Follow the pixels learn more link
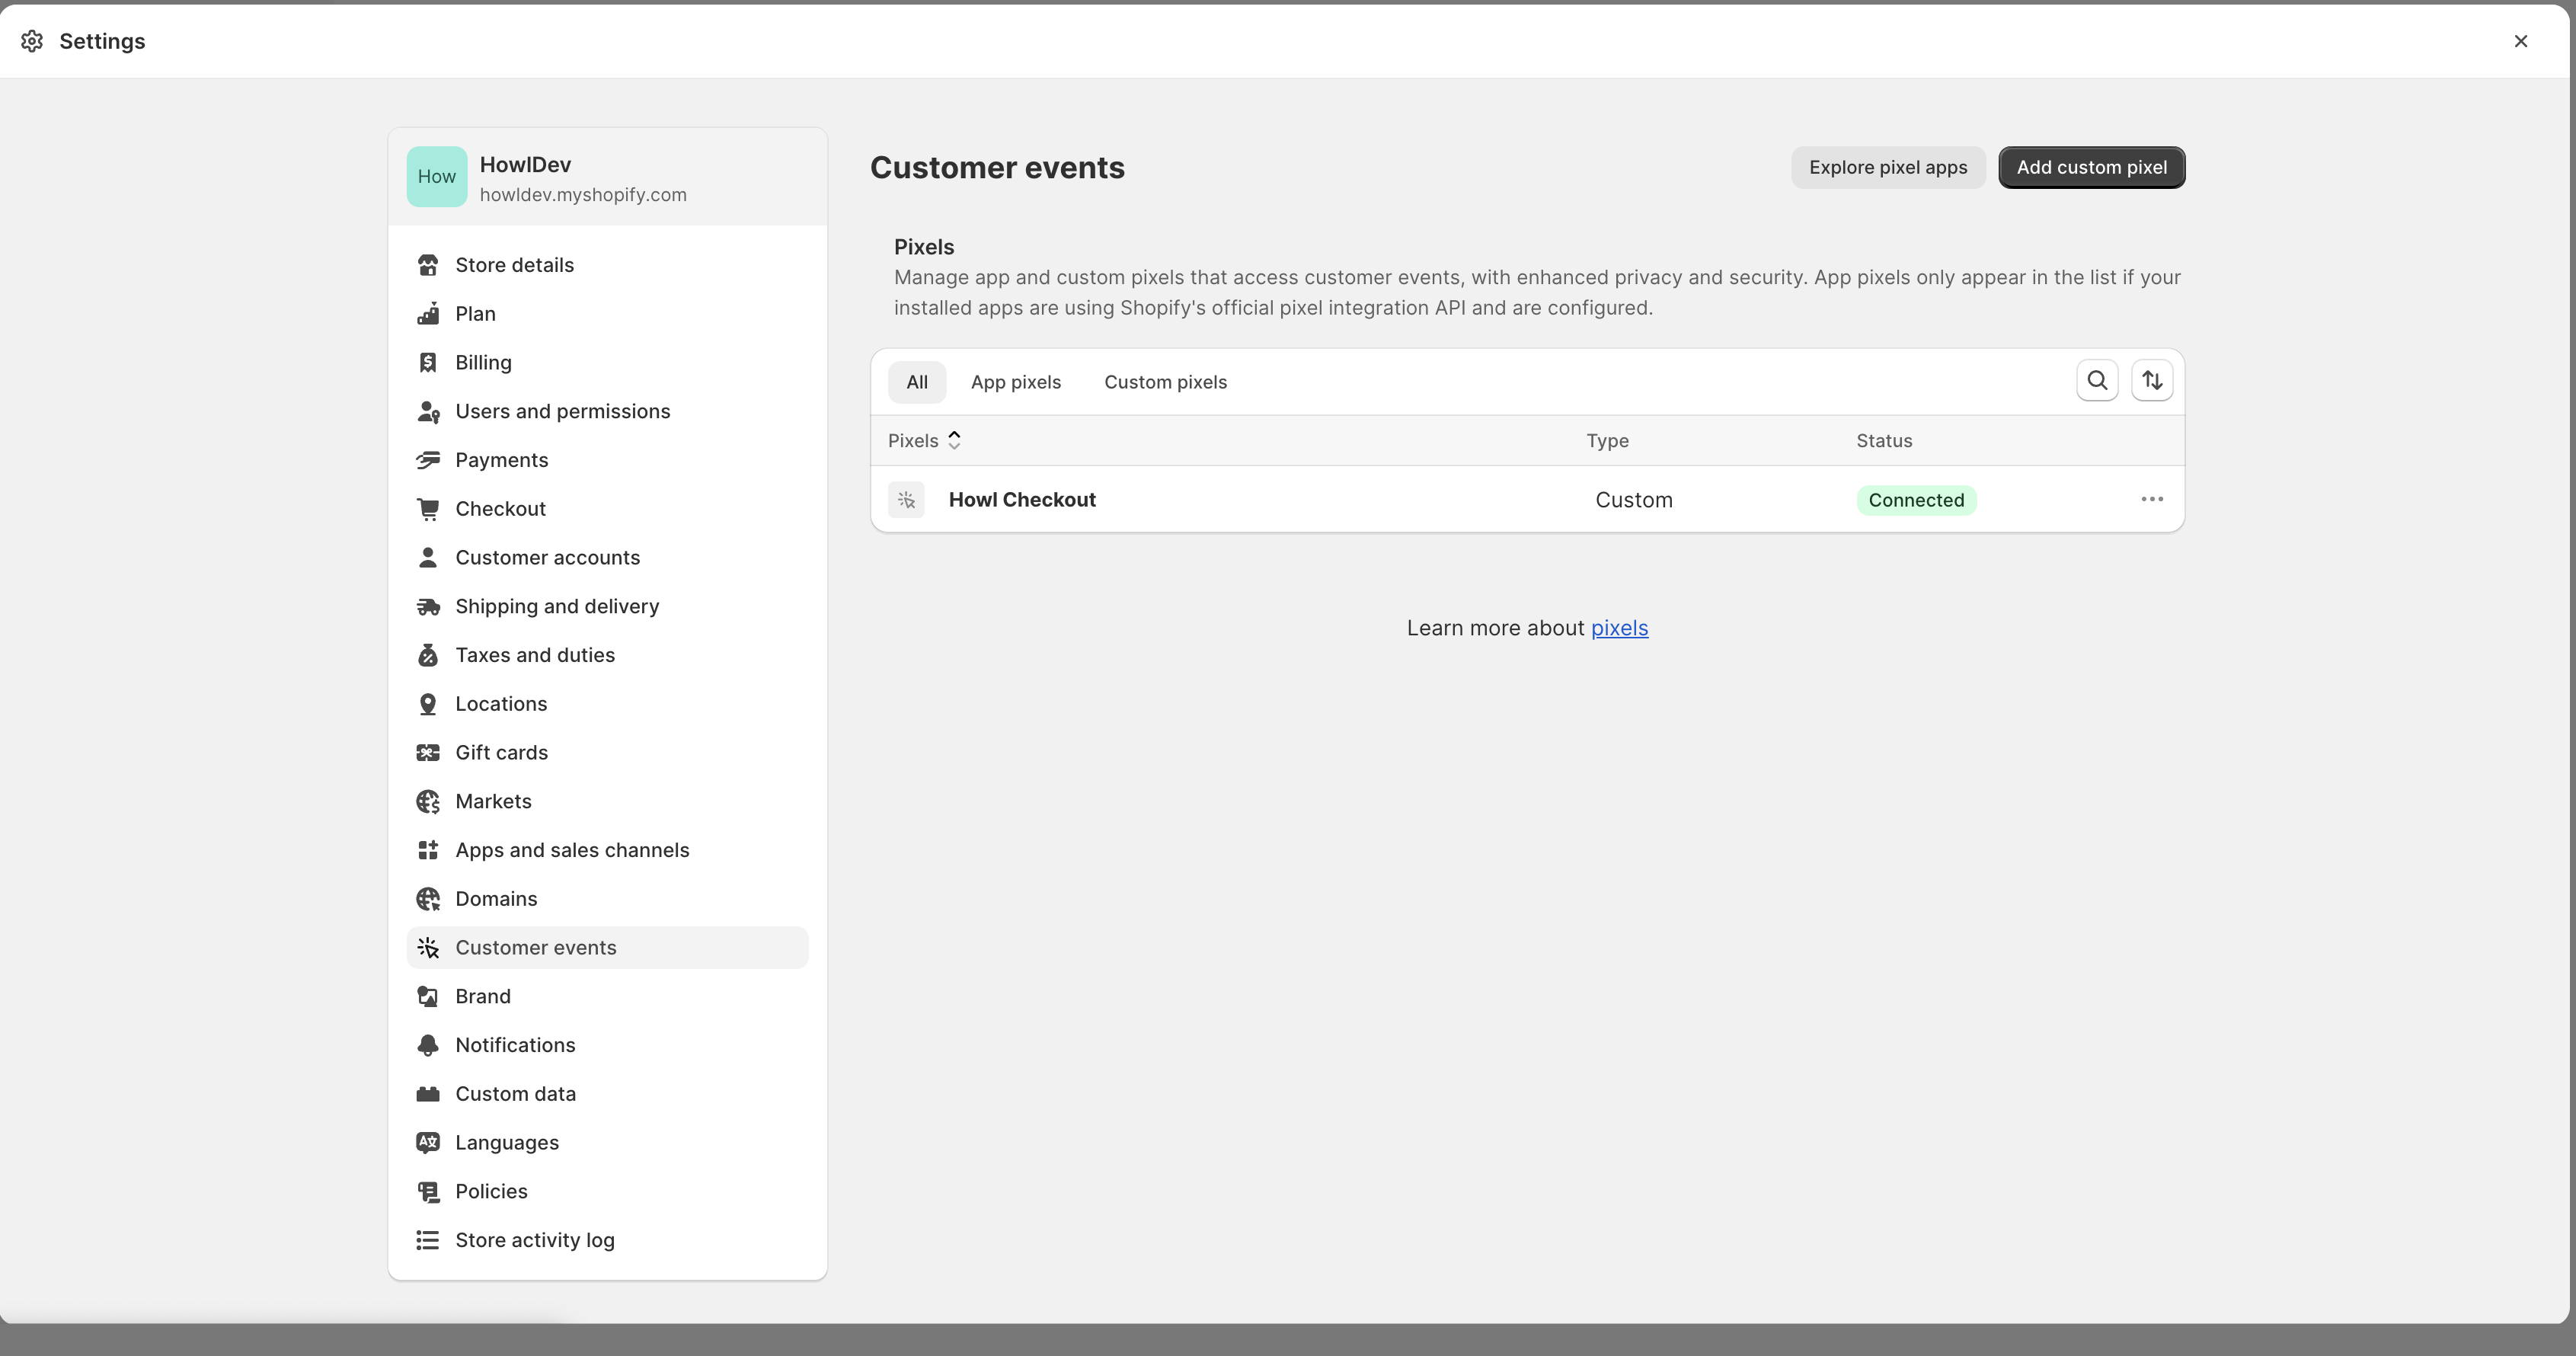Image resolution: width=2576 pixels, height=1356 pixels. pyautogui.click(x=1619, y=628)
